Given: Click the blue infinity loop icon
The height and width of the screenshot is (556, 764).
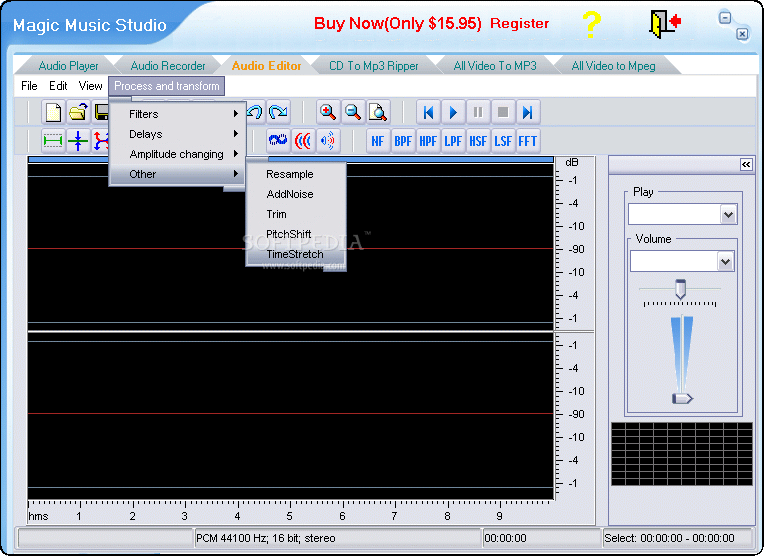Looking at the screenshot, I should coord(278,141).
